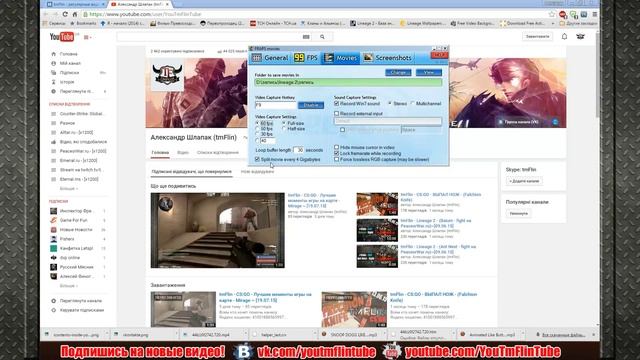640x360 pixels.
Task: Enable Record external input checkbox
Action: click(x=337, y=113)
